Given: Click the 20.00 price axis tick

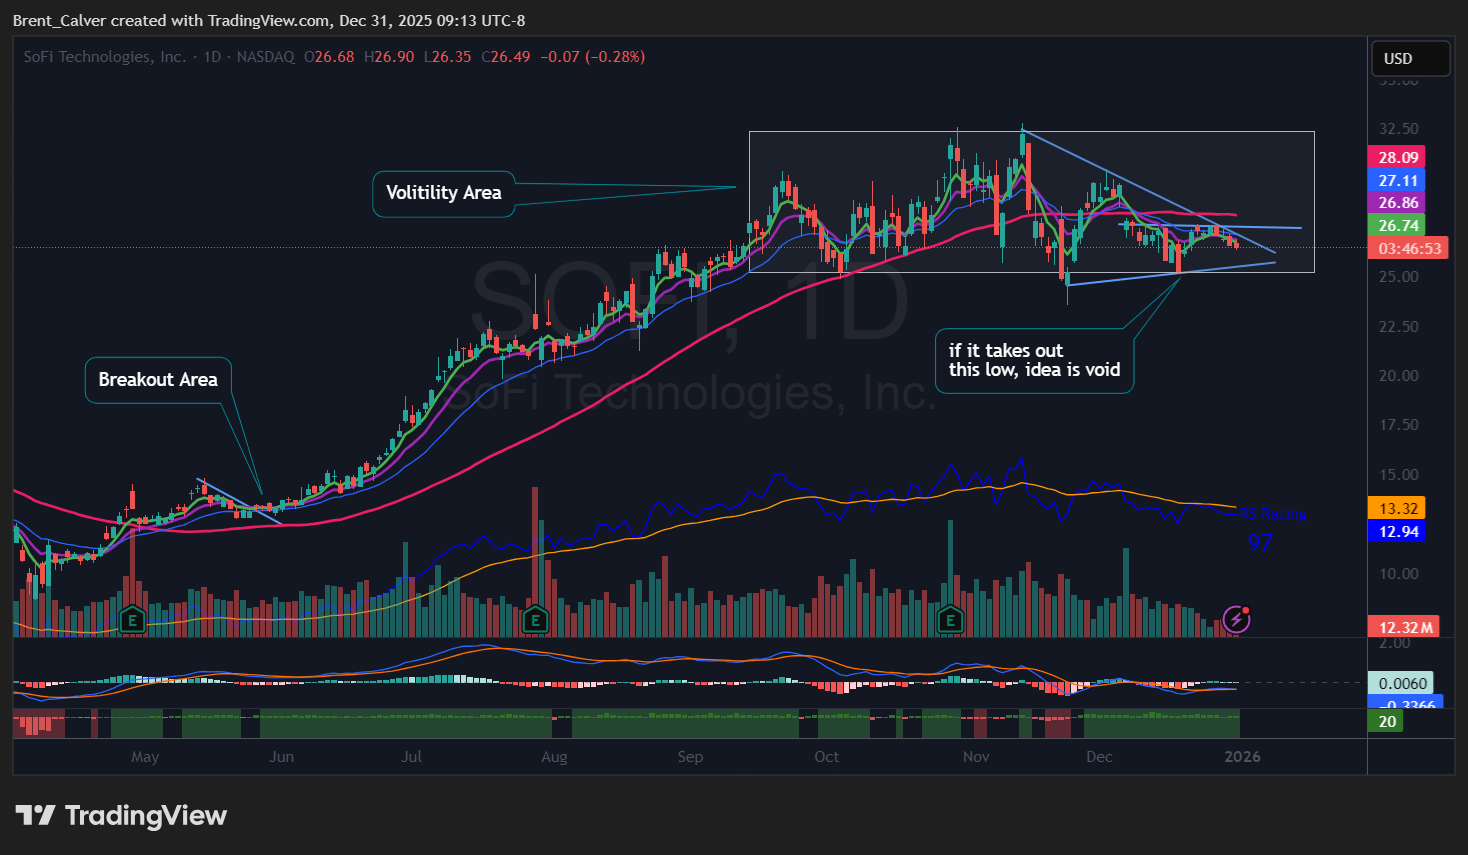Looking at the screenshot, I should [1398, 376].
